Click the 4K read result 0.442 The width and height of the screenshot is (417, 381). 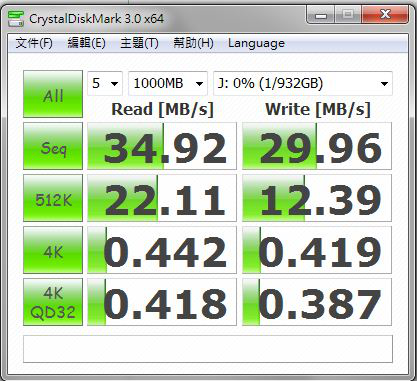tap(162, 250)
